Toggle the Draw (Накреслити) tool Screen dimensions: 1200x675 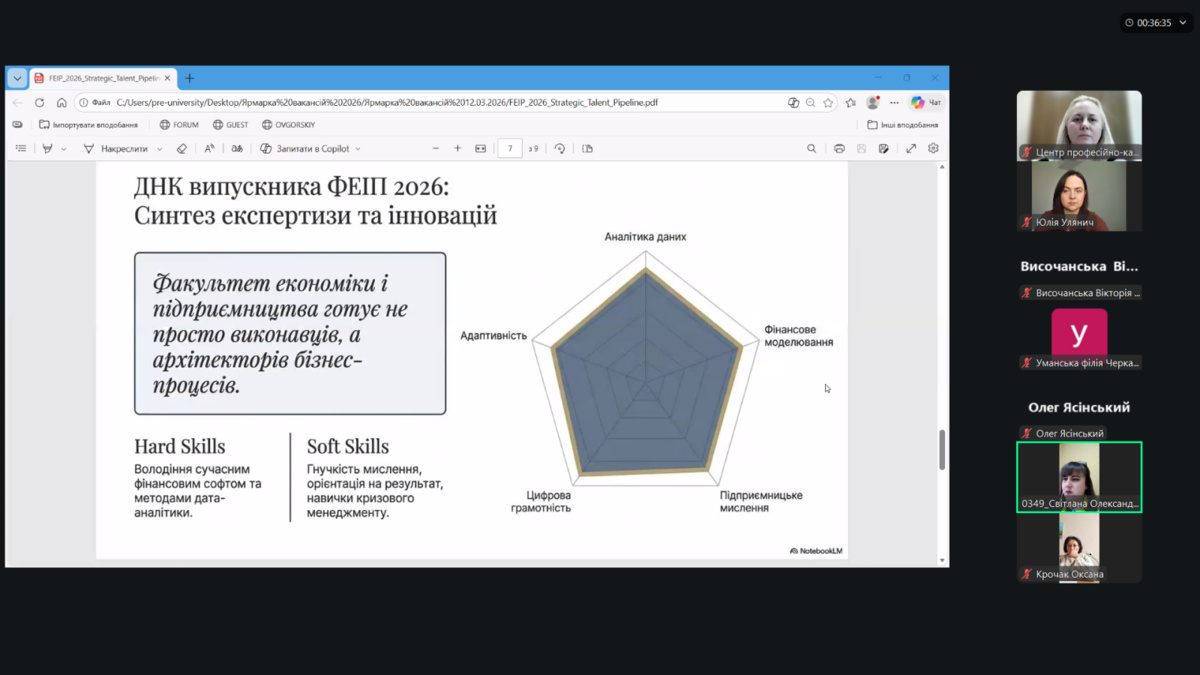click(x=116, y=148)
